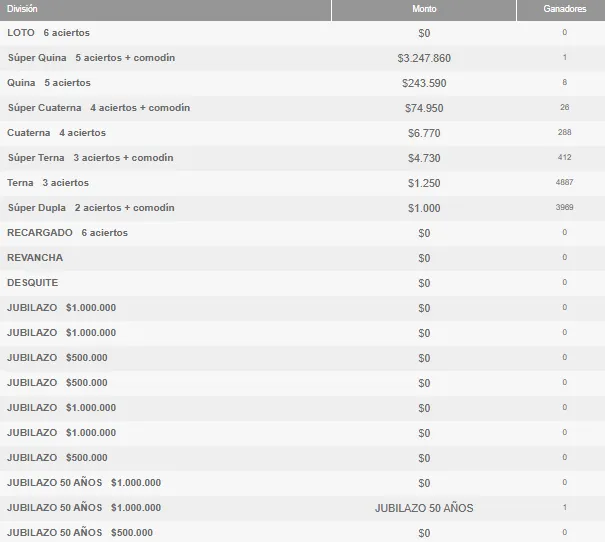This screenshot has height=542, width=605.
Task: Select the 288 winners count
Action: [x=564, y=133]
